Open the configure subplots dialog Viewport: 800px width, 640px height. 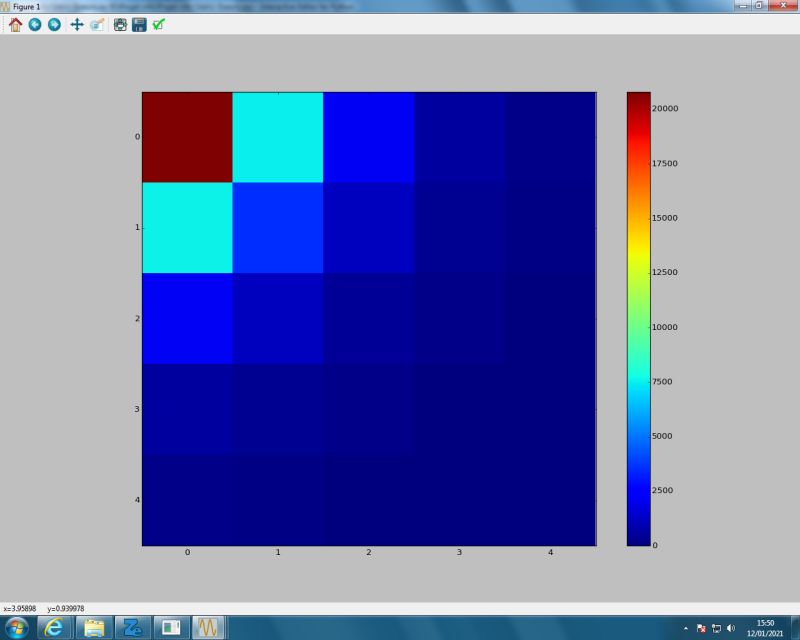[x=120, y=25]
